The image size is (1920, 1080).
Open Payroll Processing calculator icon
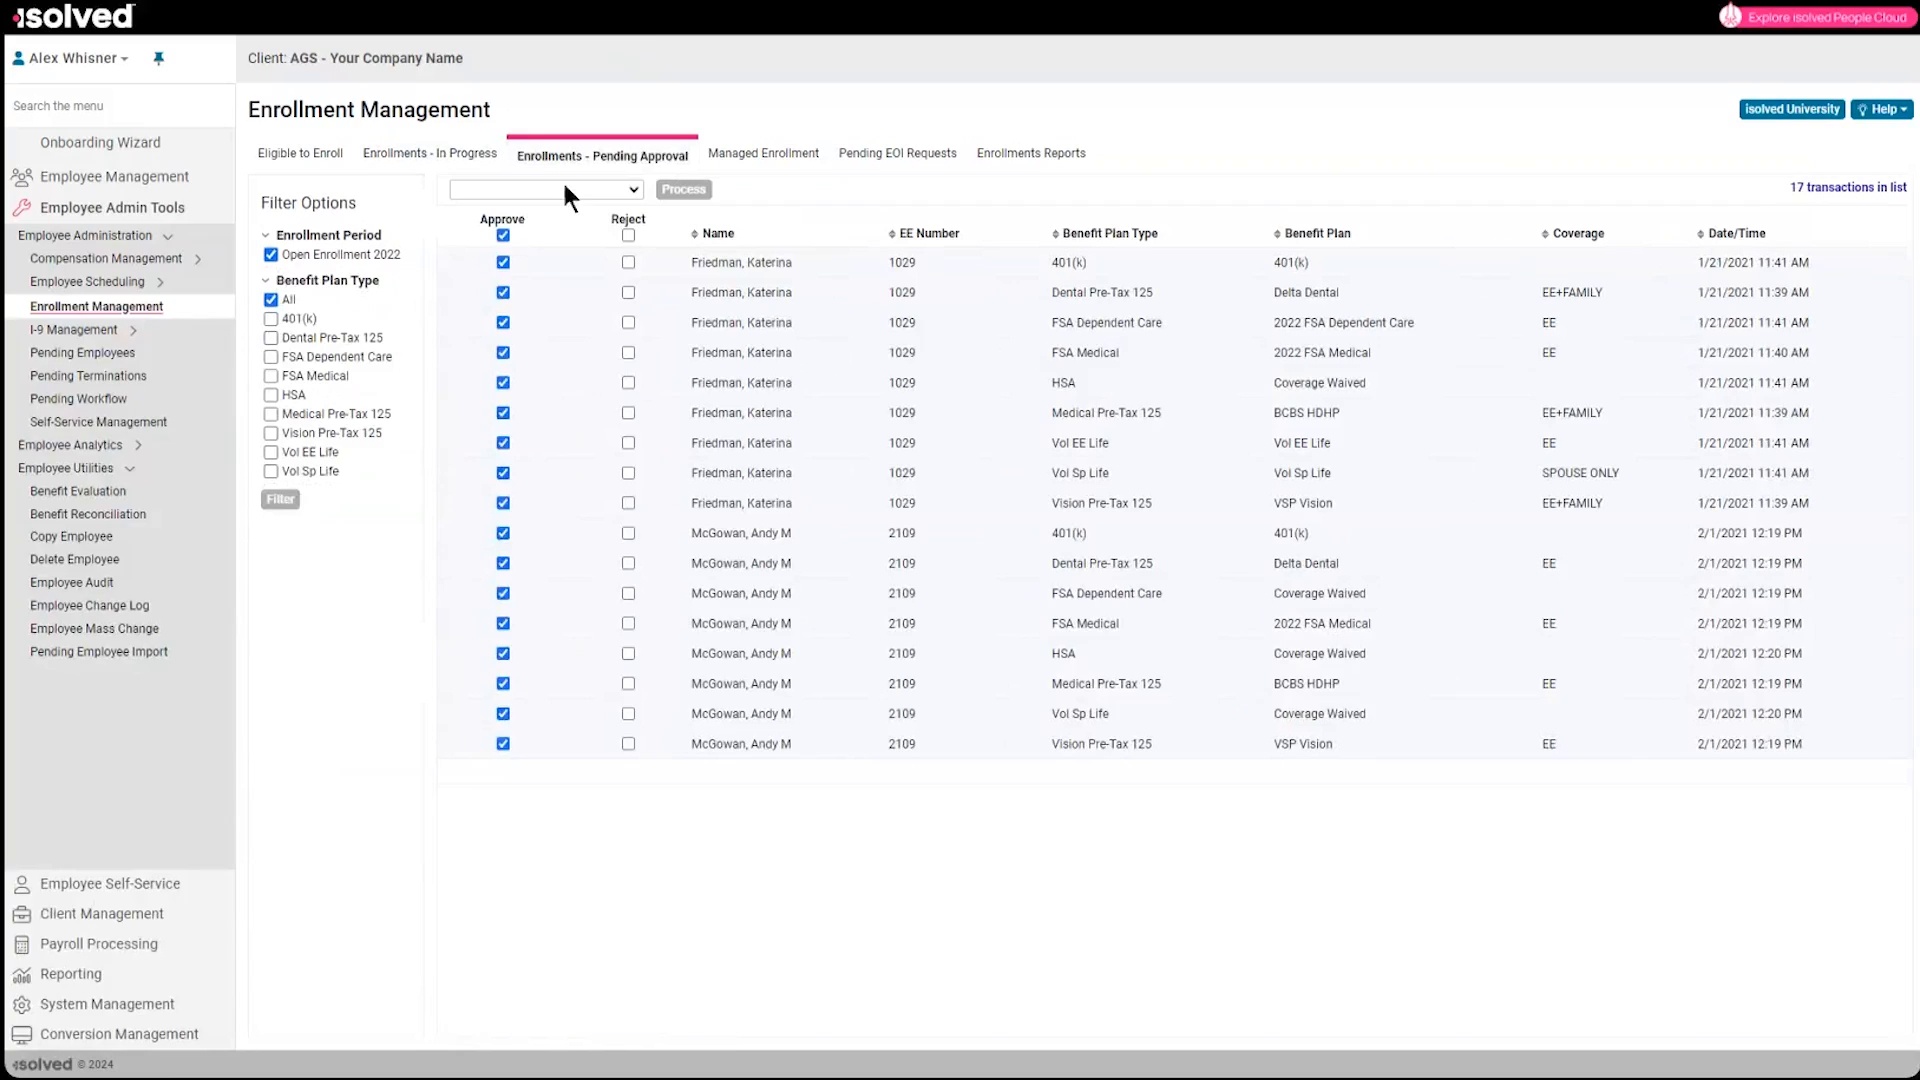22,944
